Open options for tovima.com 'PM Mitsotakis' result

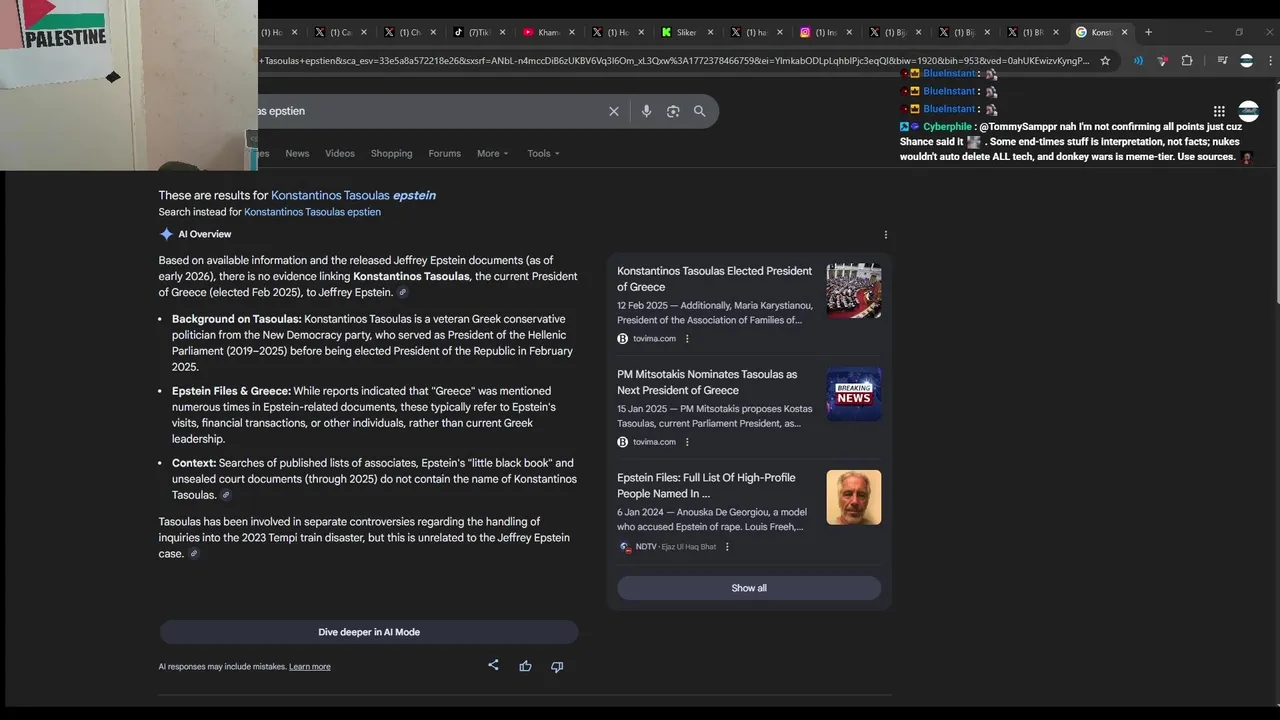coord(687,442)
